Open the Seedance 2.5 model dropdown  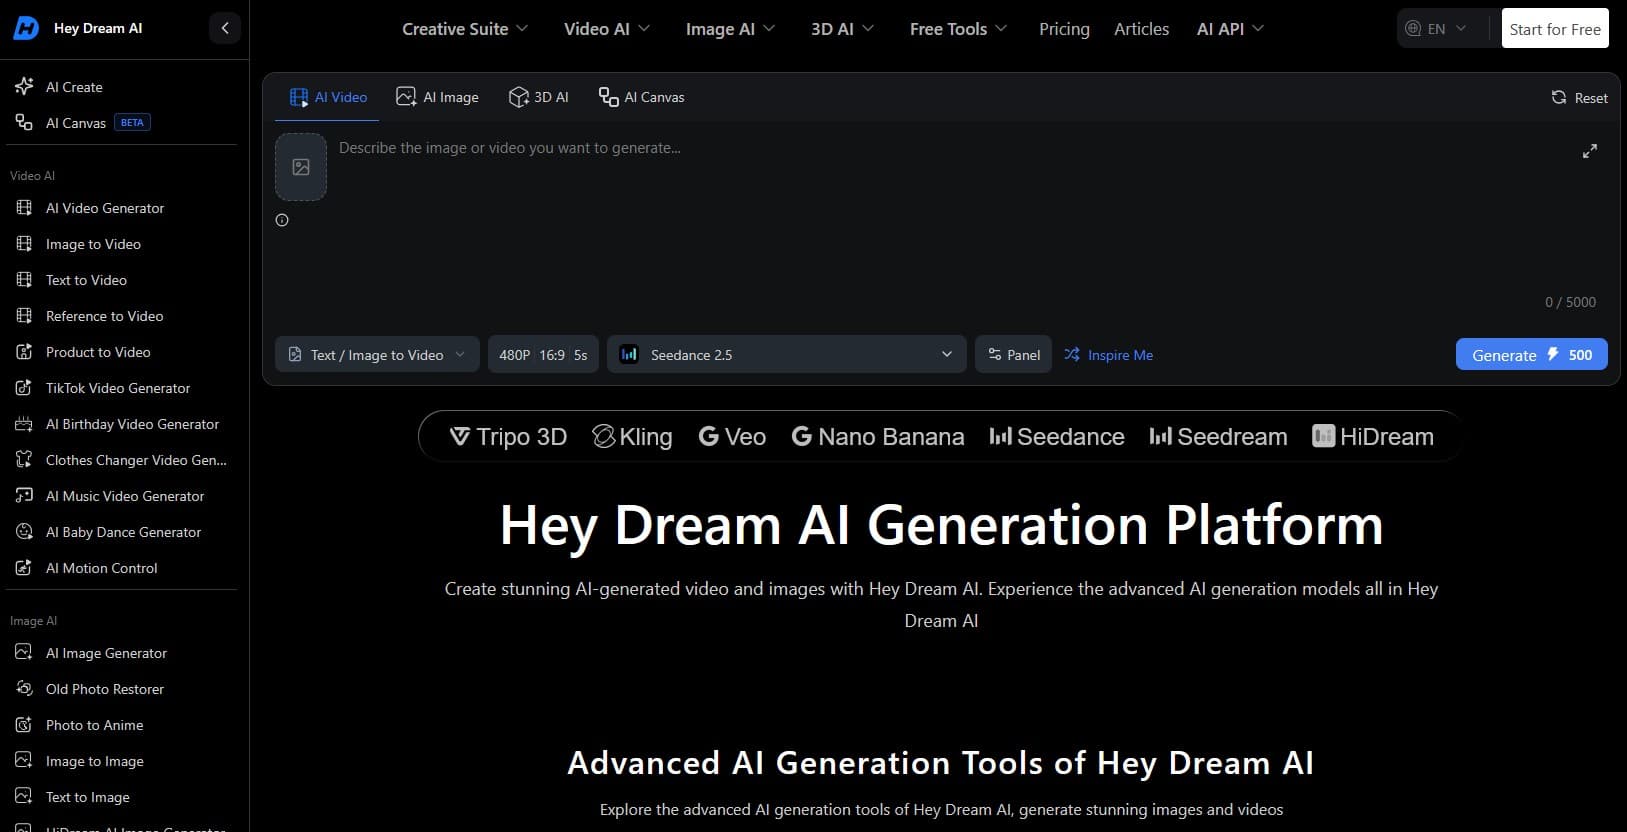pos(786,354)
